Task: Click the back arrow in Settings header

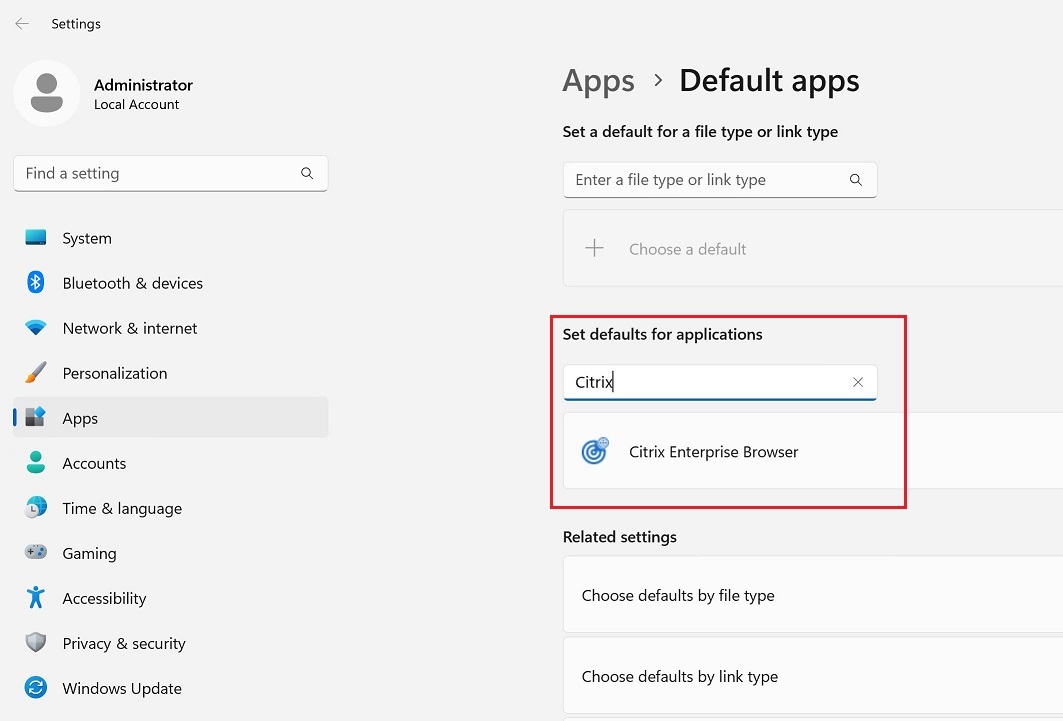Action: pos(22,24)
